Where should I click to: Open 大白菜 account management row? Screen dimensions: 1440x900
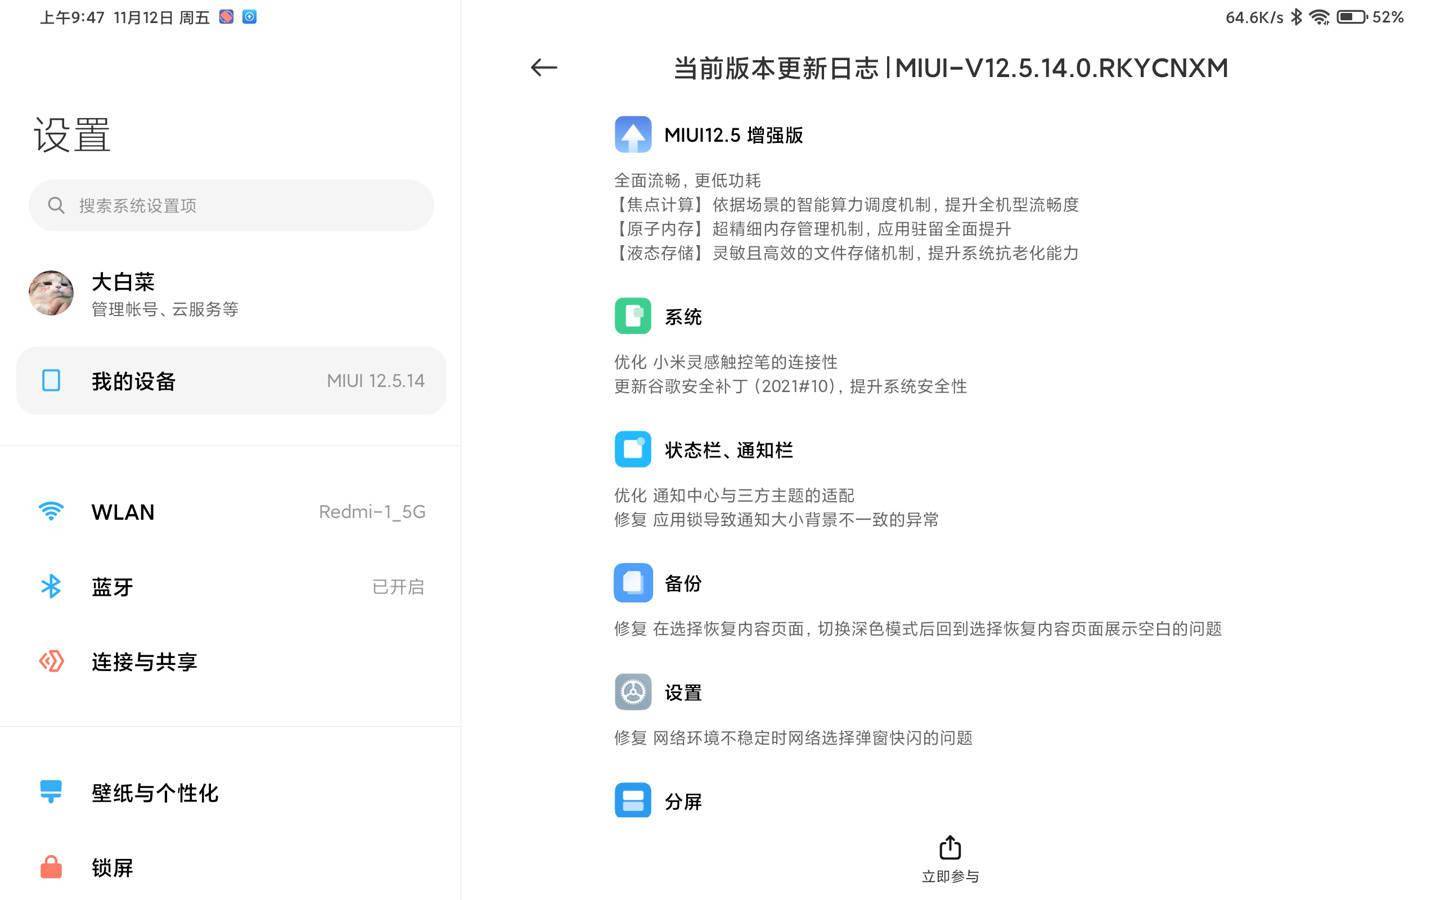coord(231,293)
